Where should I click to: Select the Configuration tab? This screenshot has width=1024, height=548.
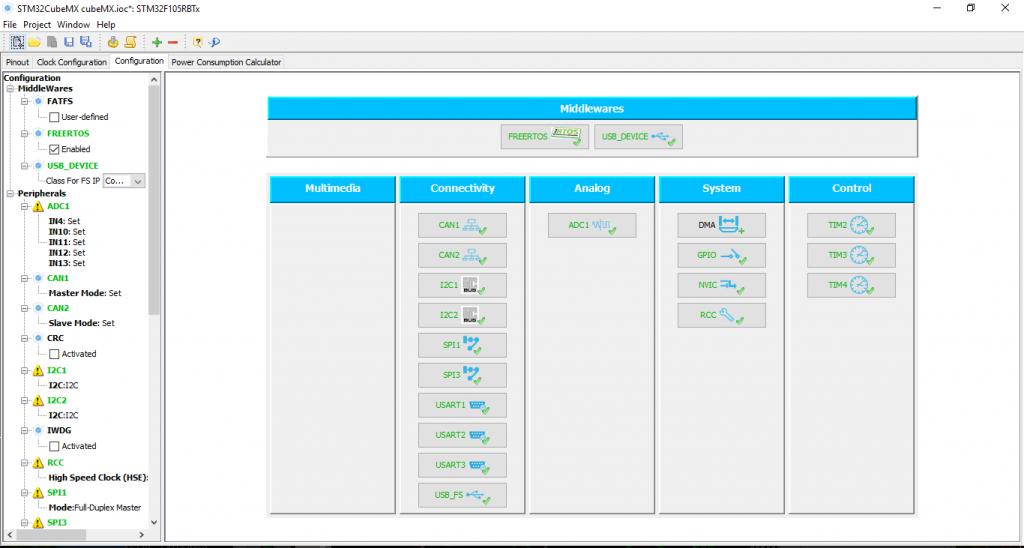tap(138, 61)
